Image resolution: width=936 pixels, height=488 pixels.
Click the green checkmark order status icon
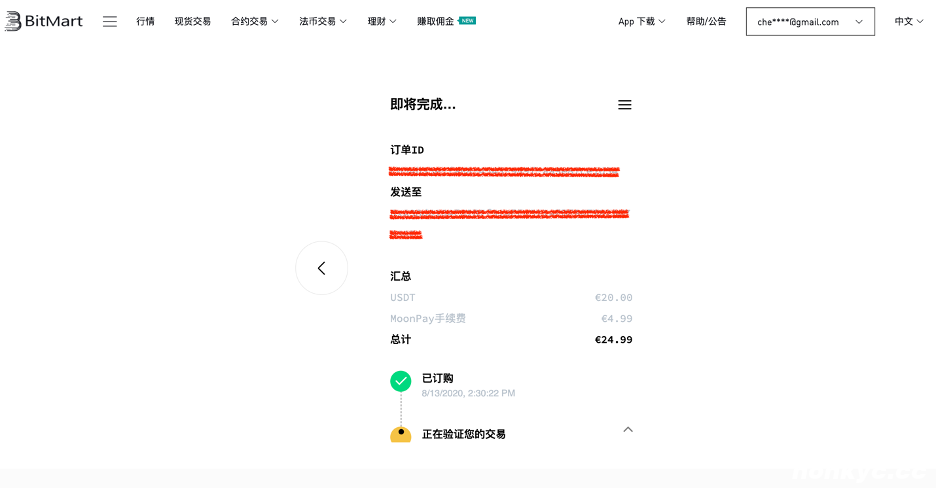pyautogui.click(x=401, y=381)
